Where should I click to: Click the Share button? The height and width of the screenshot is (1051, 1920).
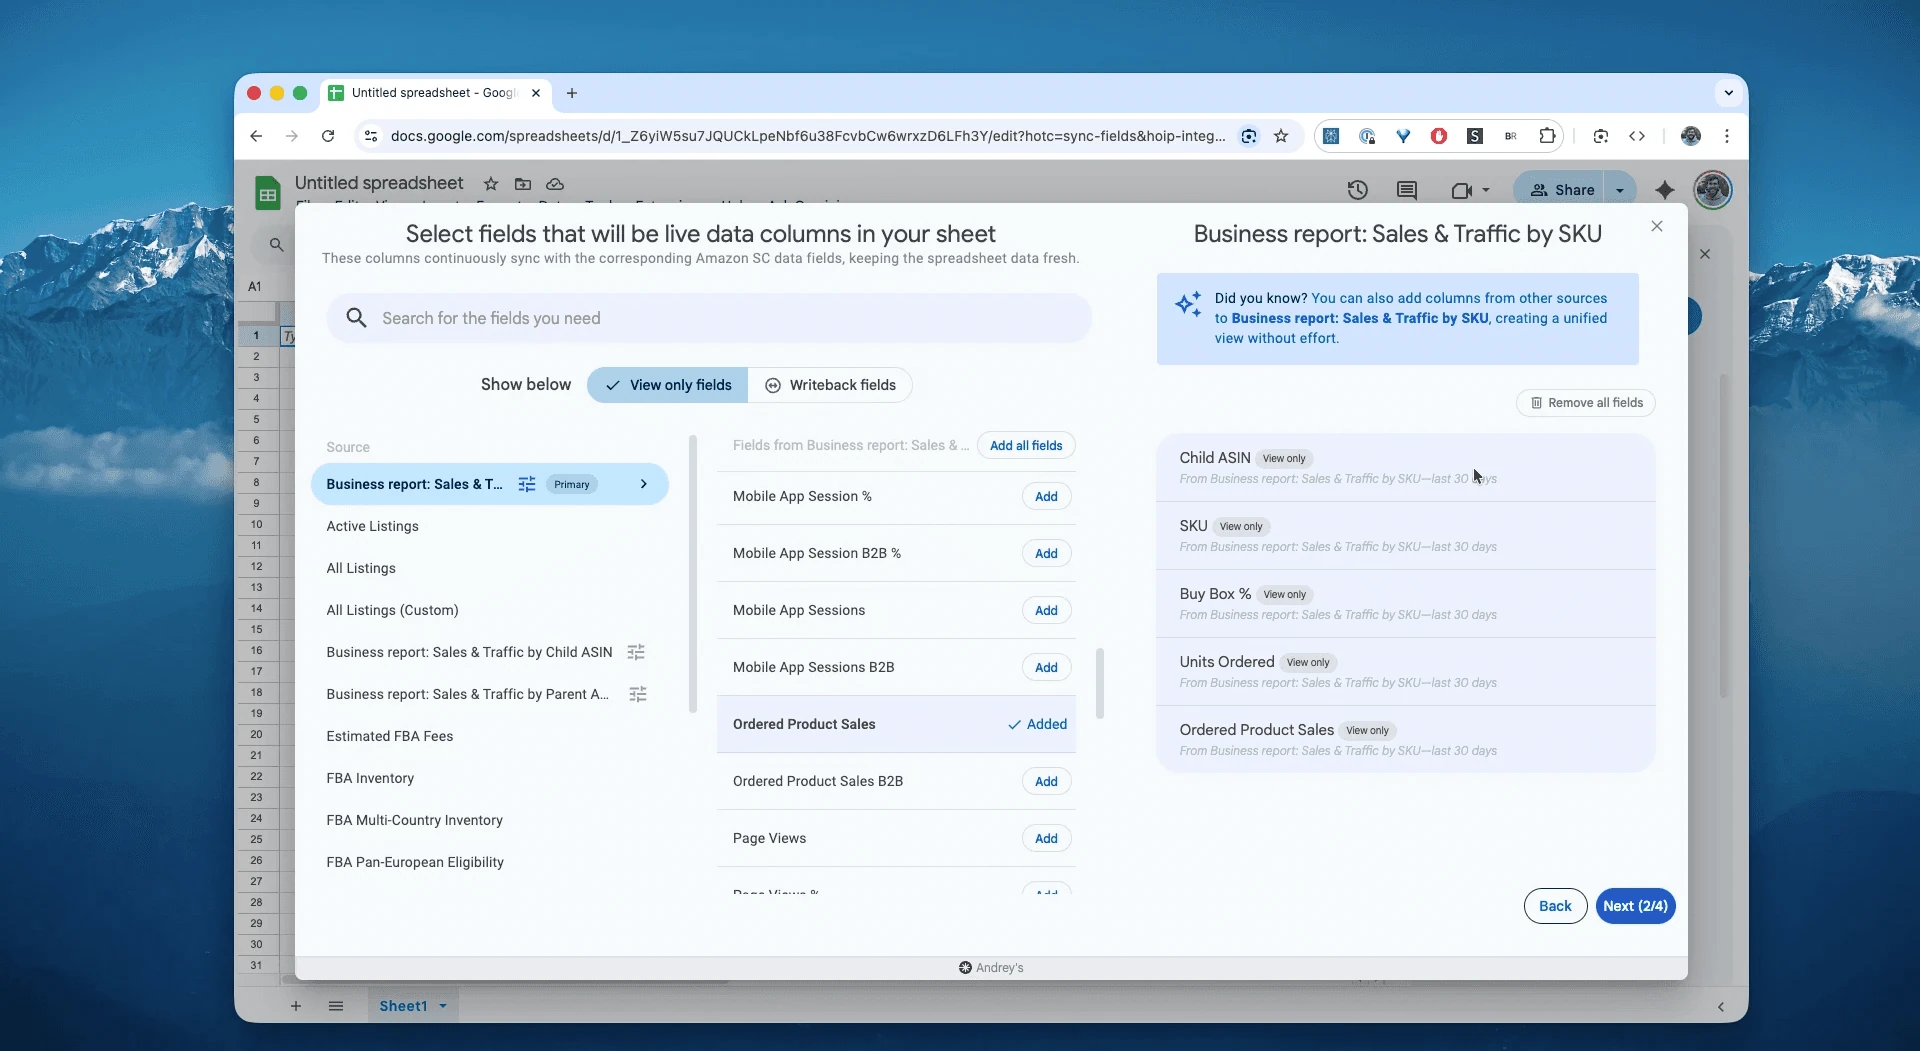[1562, 190]
